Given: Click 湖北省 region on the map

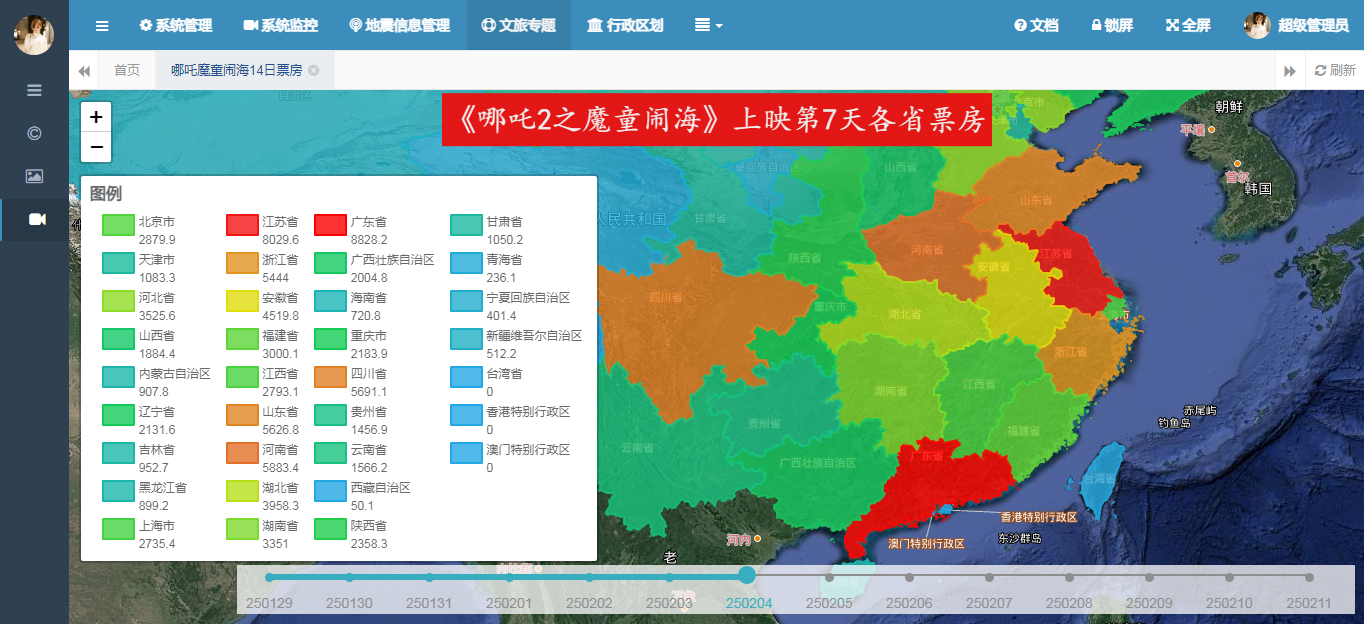Looking at the screenshot, I should click(x=905, y=314).
